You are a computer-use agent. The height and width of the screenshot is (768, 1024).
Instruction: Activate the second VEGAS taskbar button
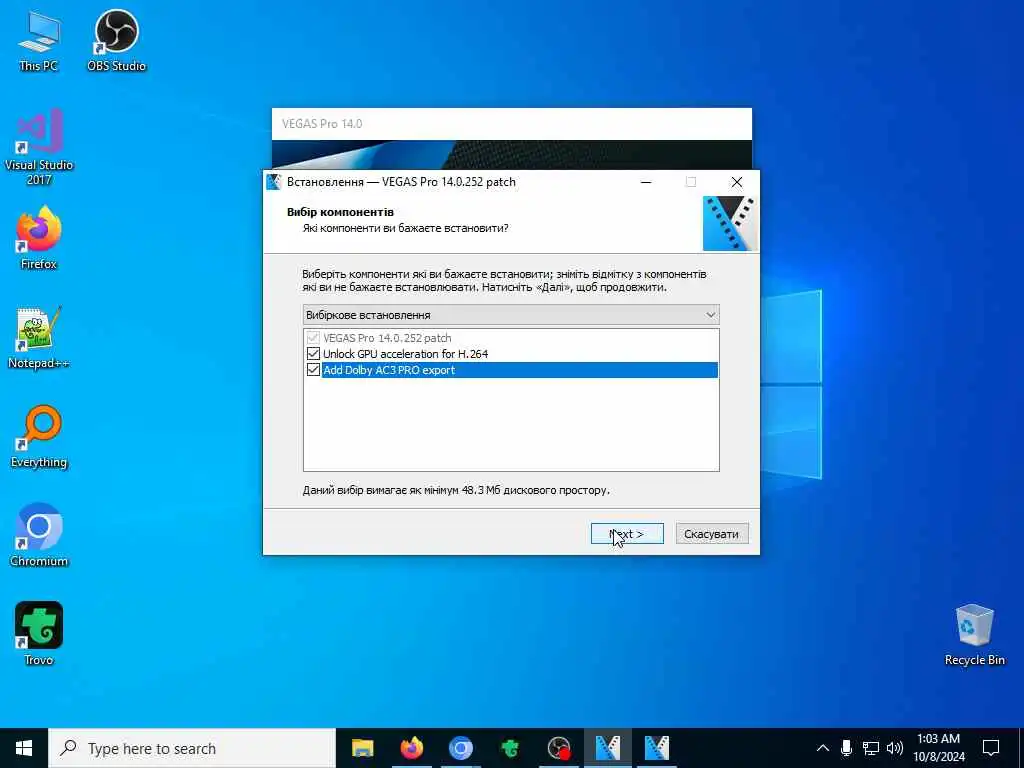pyautogui.click(x=656, y=748)
